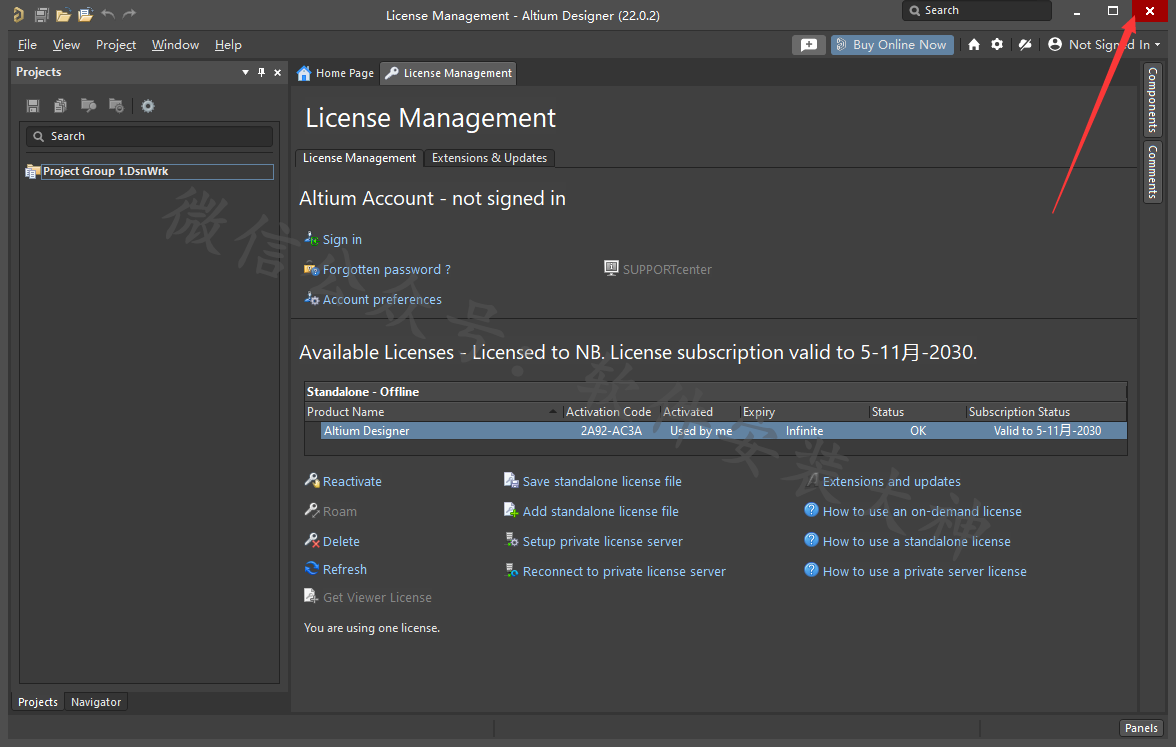This screenshot has height=747, width=1176.
Task: Select the License Management document tab
Action: pos(448,73)
